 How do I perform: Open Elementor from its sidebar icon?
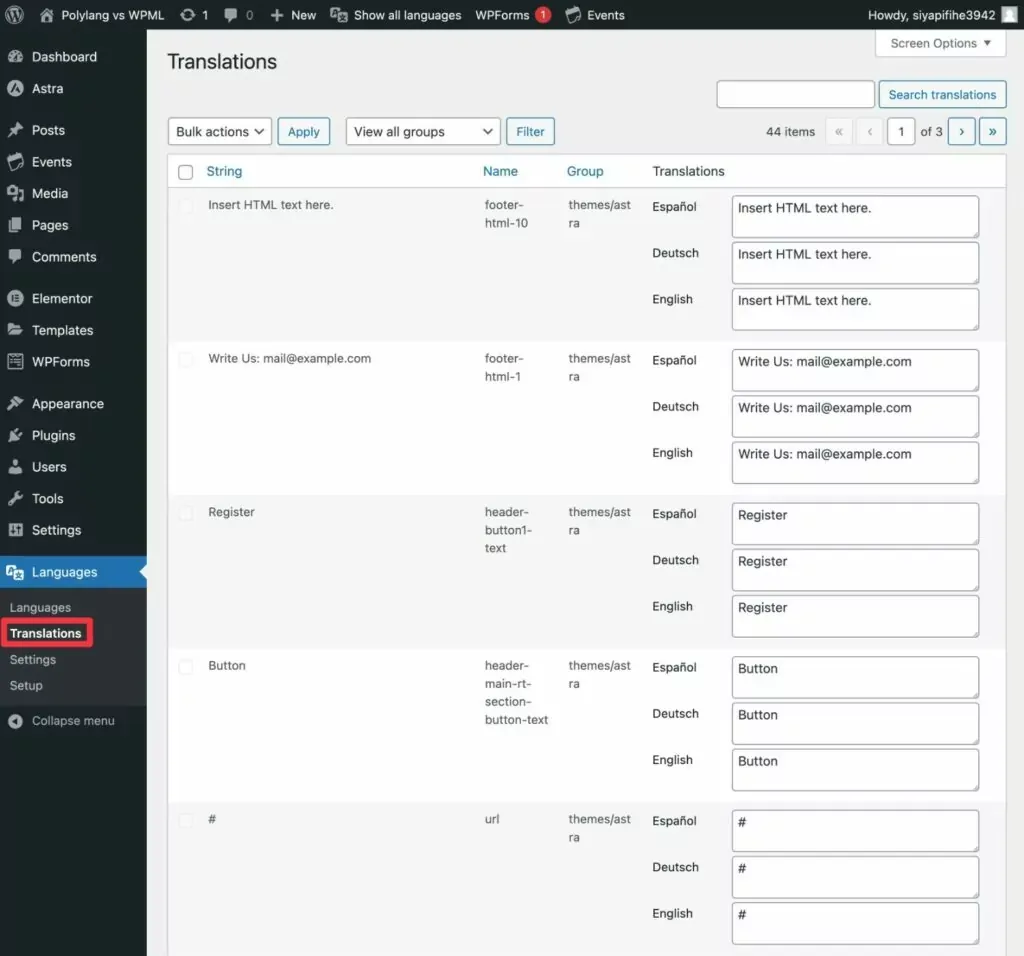click(15, 299)
